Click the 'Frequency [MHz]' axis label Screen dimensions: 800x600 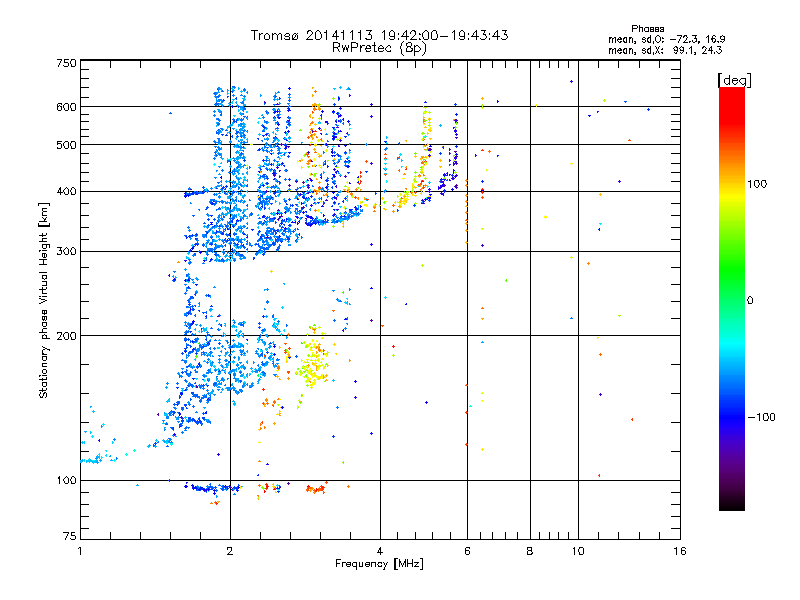point(379,564)
